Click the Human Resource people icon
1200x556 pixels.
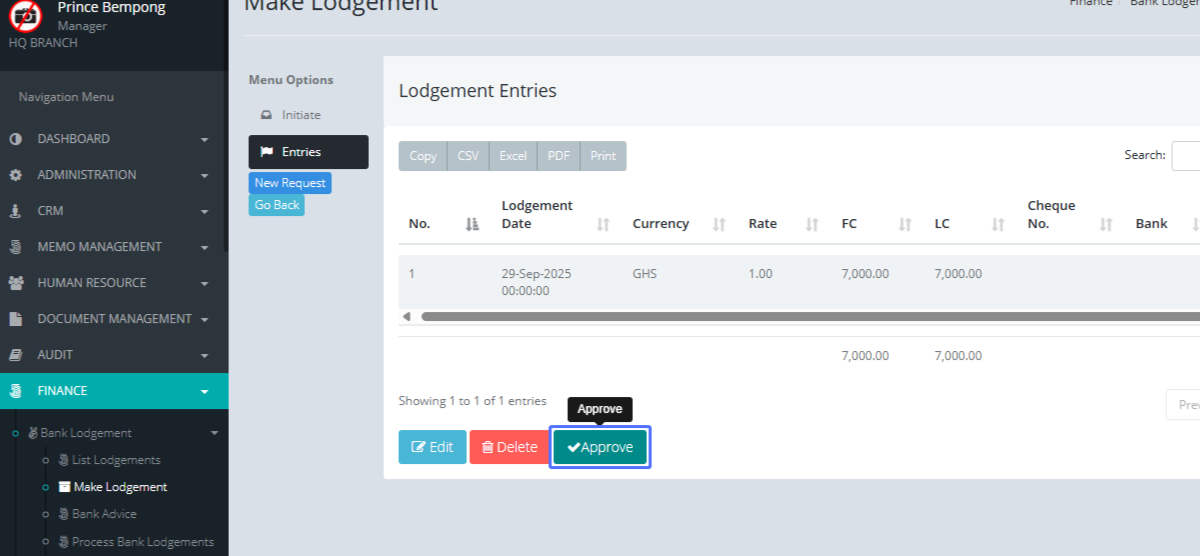tap(15, 283)
